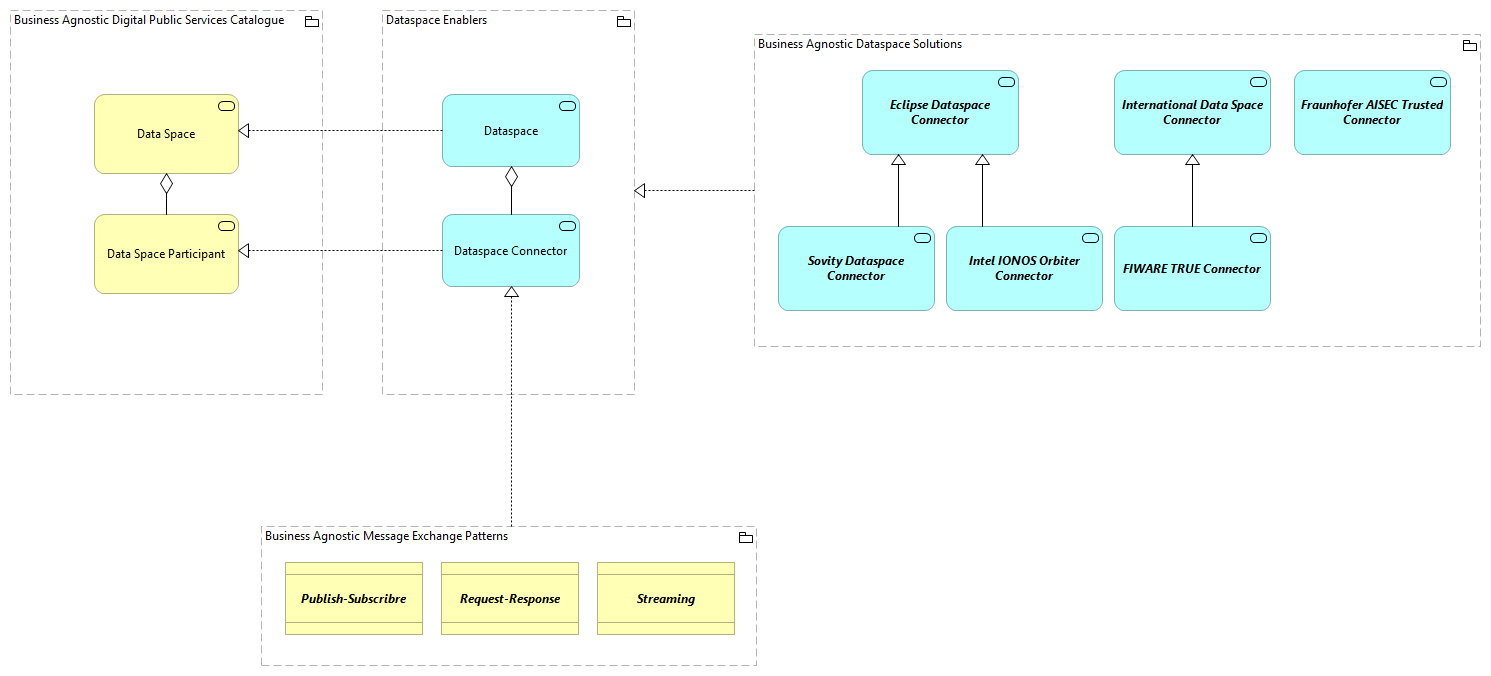Click folder icon of Business Agnostic Dataspace Solutions group

[x=1470, y=45]
